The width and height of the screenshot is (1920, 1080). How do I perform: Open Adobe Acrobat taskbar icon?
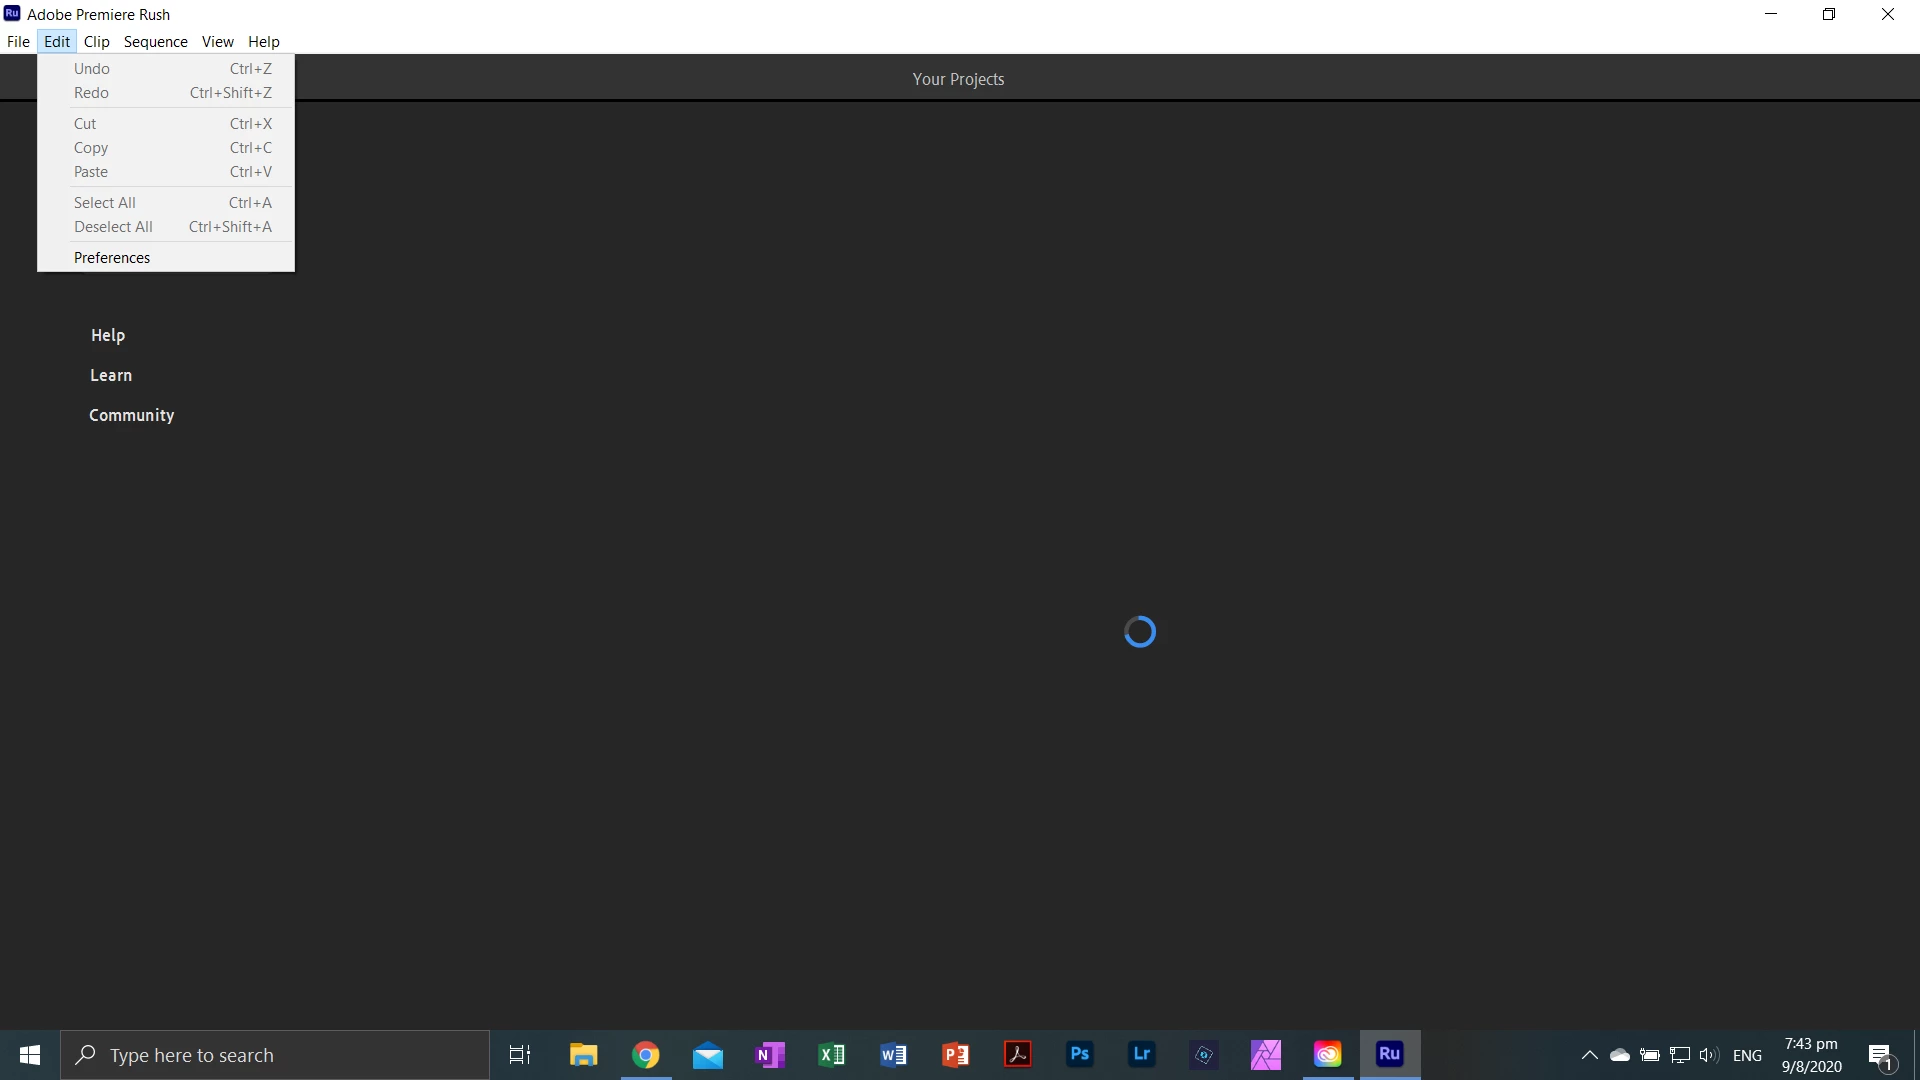coord(1017,1054)
